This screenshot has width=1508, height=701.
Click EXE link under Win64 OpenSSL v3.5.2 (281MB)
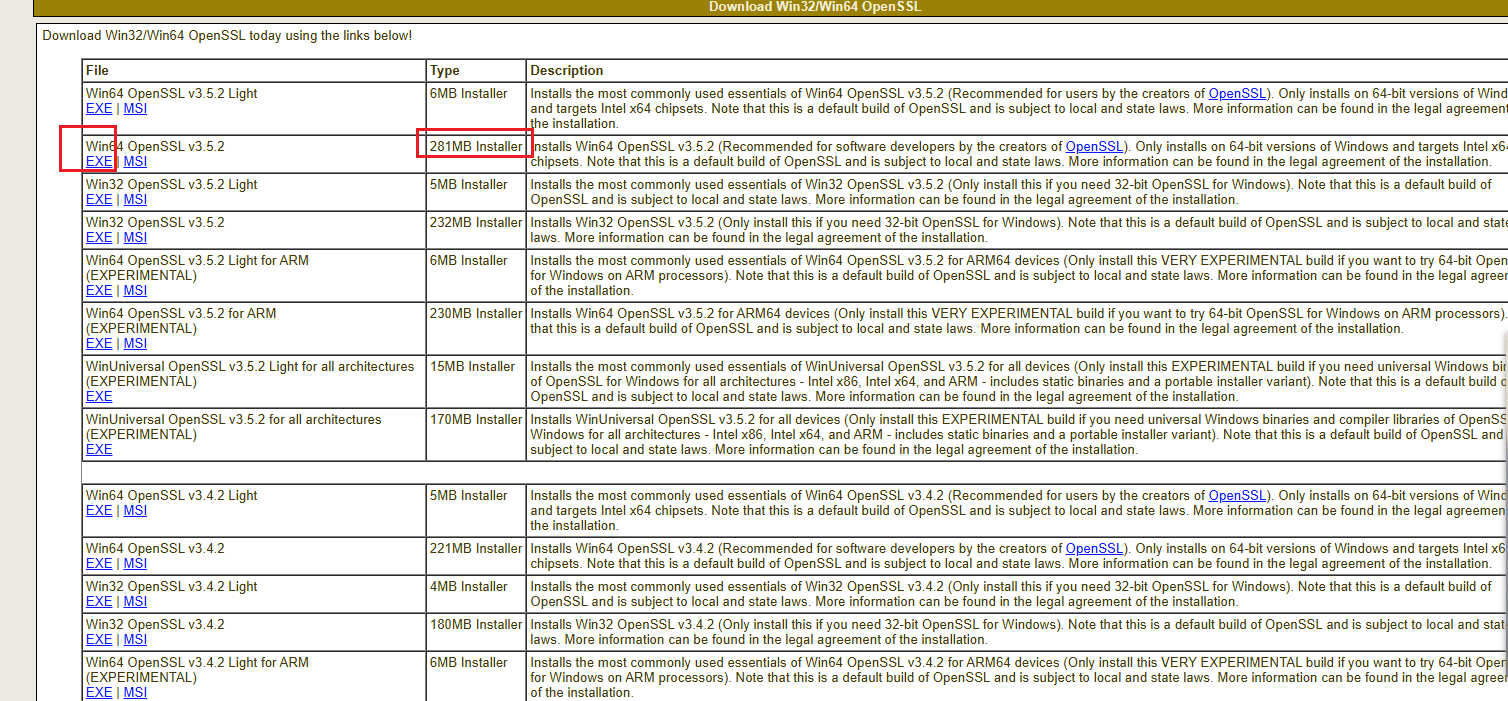click(x=99, y=161)
